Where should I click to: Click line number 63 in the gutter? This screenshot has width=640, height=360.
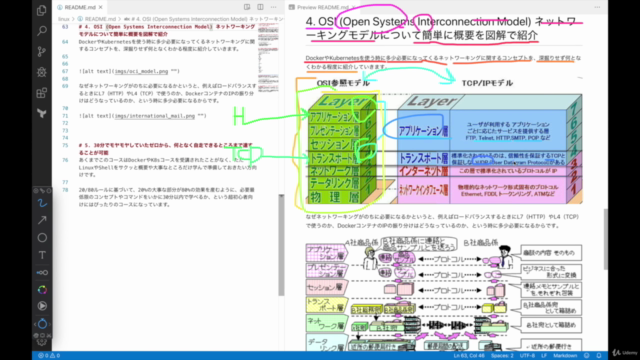65,27
